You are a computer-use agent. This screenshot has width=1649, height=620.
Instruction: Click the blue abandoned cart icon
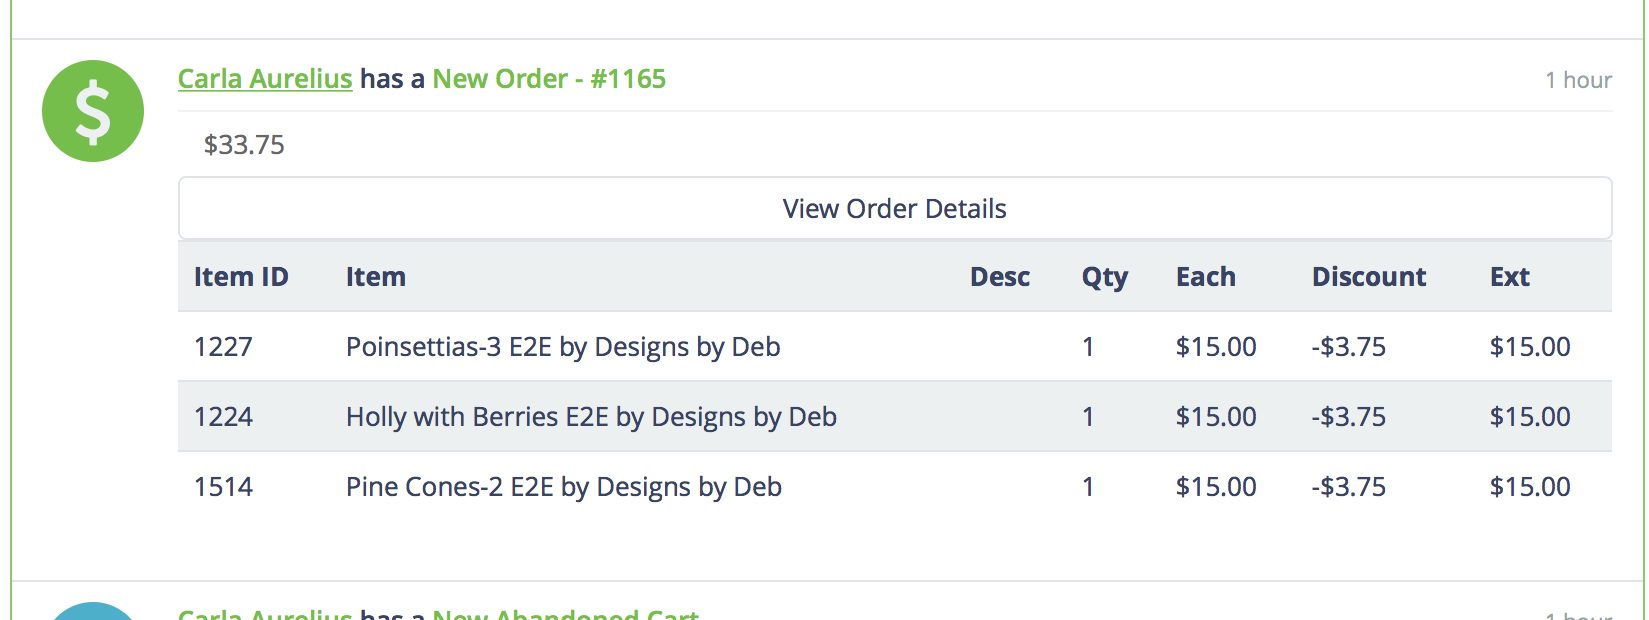(93, 611)
